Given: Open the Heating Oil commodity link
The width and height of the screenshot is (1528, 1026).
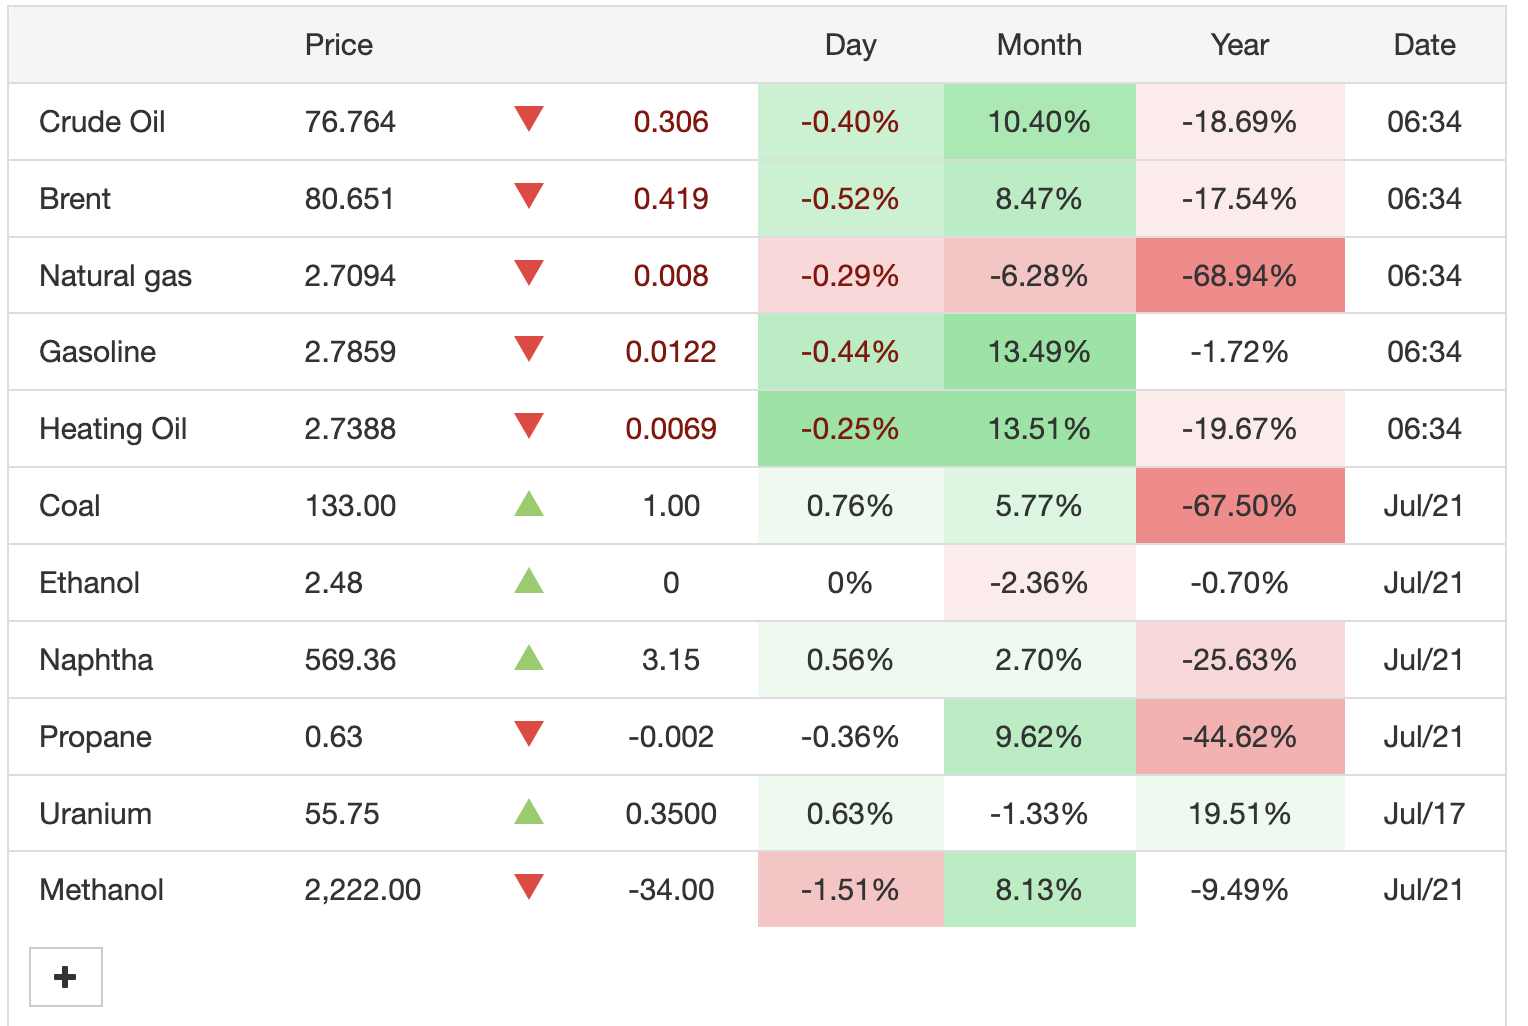Looking at the screenshot, I should pos(113,429).
